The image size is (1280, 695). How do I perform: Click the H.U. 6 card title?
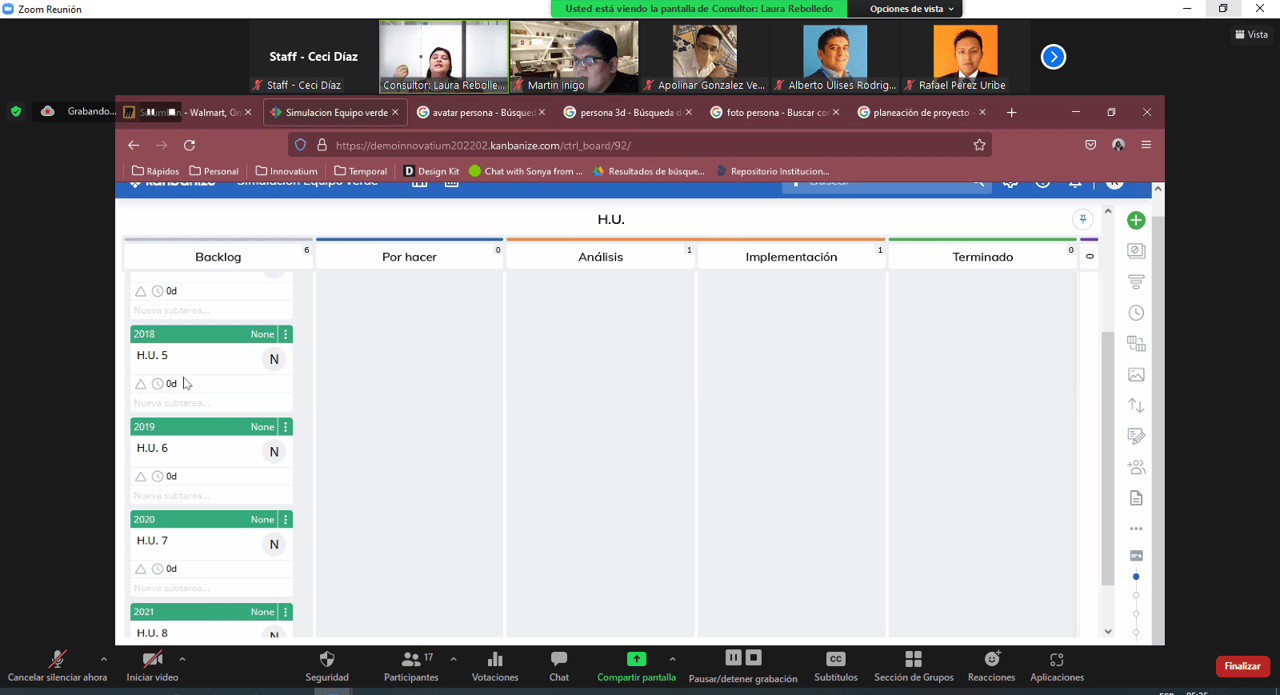click(x=153, y=448)
